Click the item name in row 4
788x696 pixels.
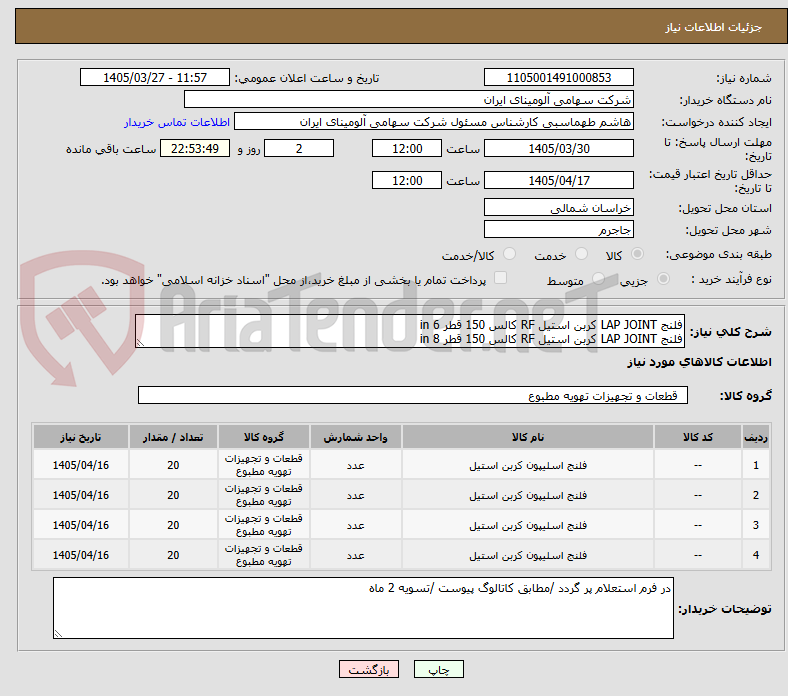click(x=528, y=555)
